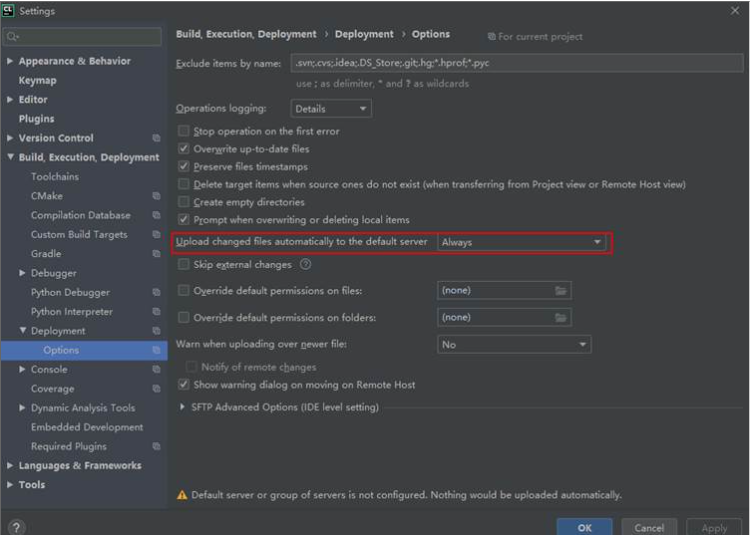Open the upload automatically Always dropdown
The image size is (750, 535).
click(x=521, y=242)
